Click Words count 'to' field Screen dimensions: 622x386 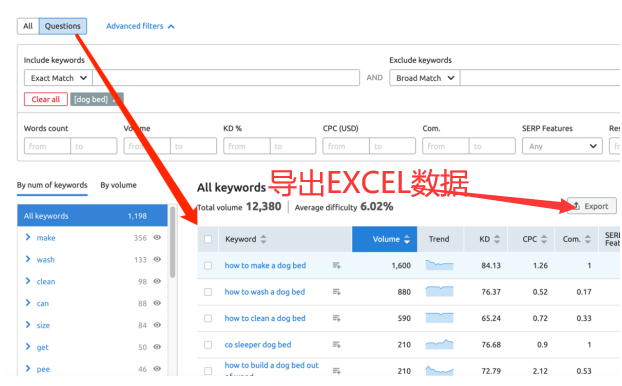click(94, 146)
